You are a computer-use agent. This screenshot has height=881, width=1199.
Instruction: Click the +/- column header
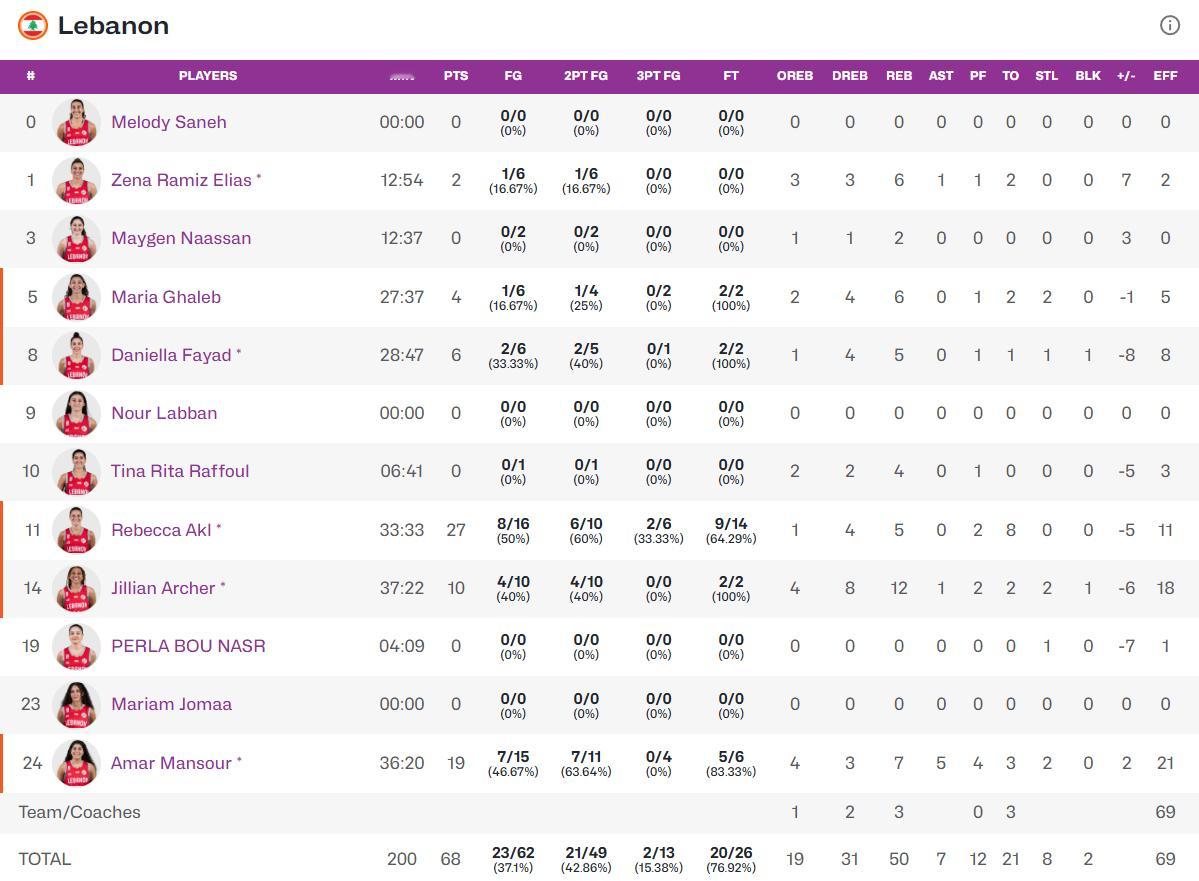click(x=1126, y=76)
